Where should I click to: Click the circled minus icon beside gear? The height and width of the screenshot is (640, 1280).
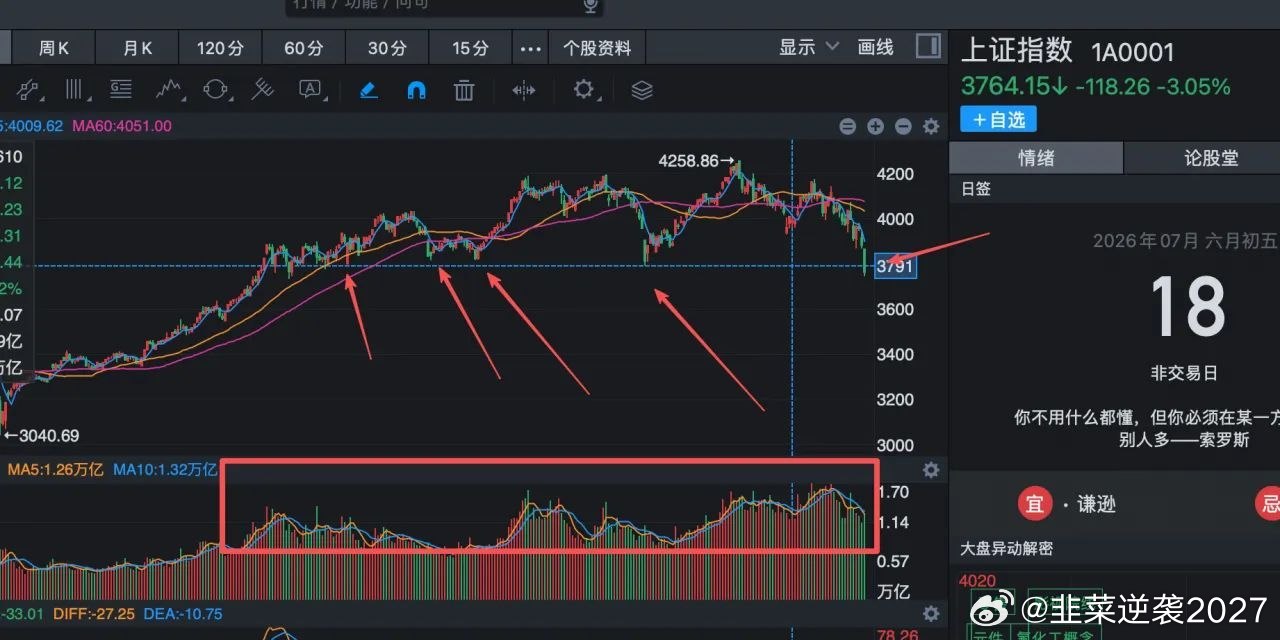pyautogui.click(x=903, y=126)
